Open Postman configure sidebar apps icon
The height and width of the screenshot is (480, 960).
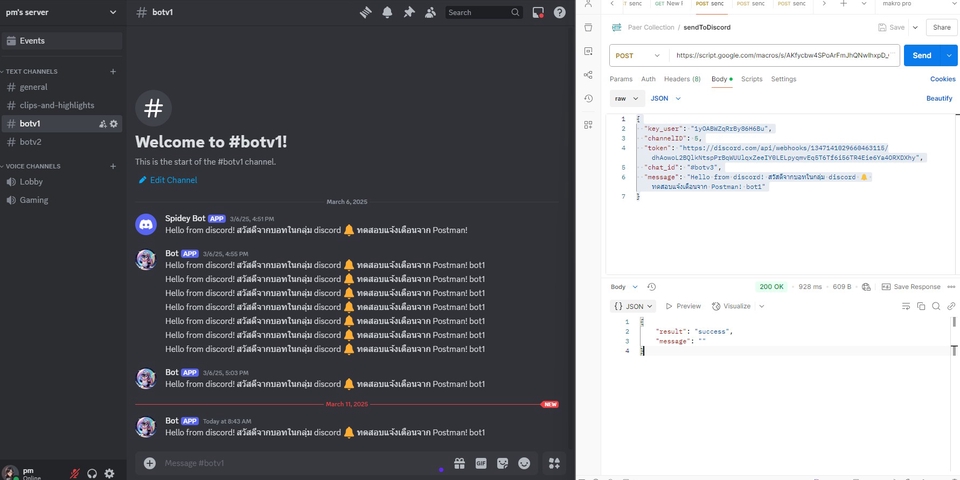(x=588, y=125)
